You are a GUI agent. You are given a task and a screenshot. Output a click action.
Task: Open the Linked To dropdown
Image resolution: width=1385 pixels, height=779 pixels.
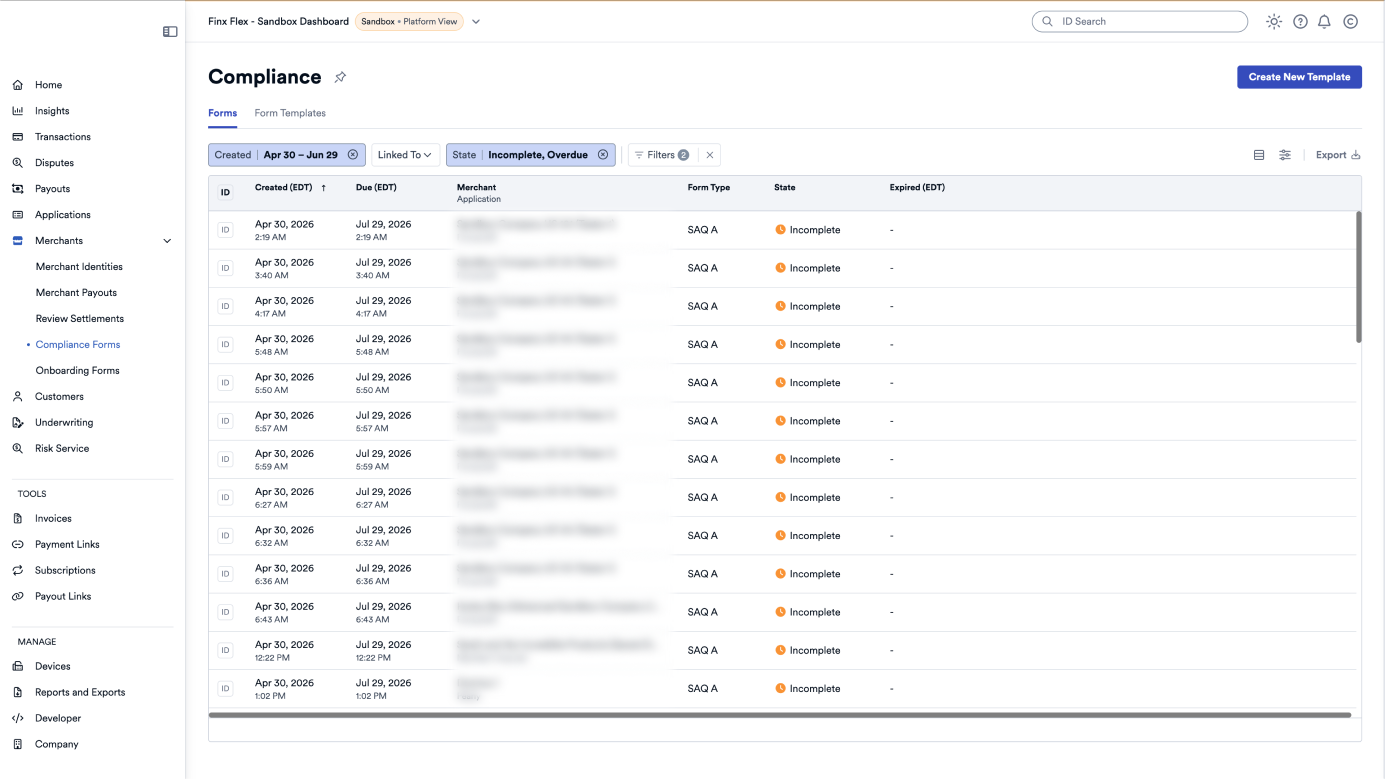point(405,155)
